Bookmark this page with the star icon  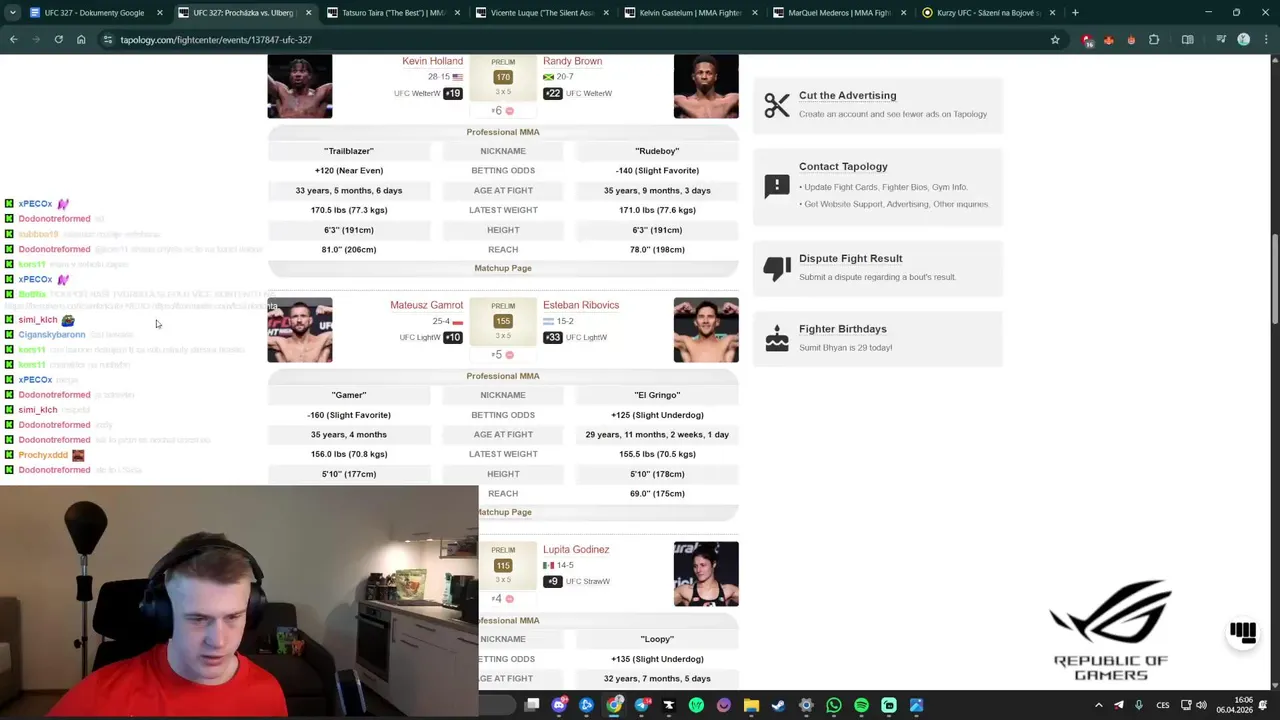[1055, 39]
